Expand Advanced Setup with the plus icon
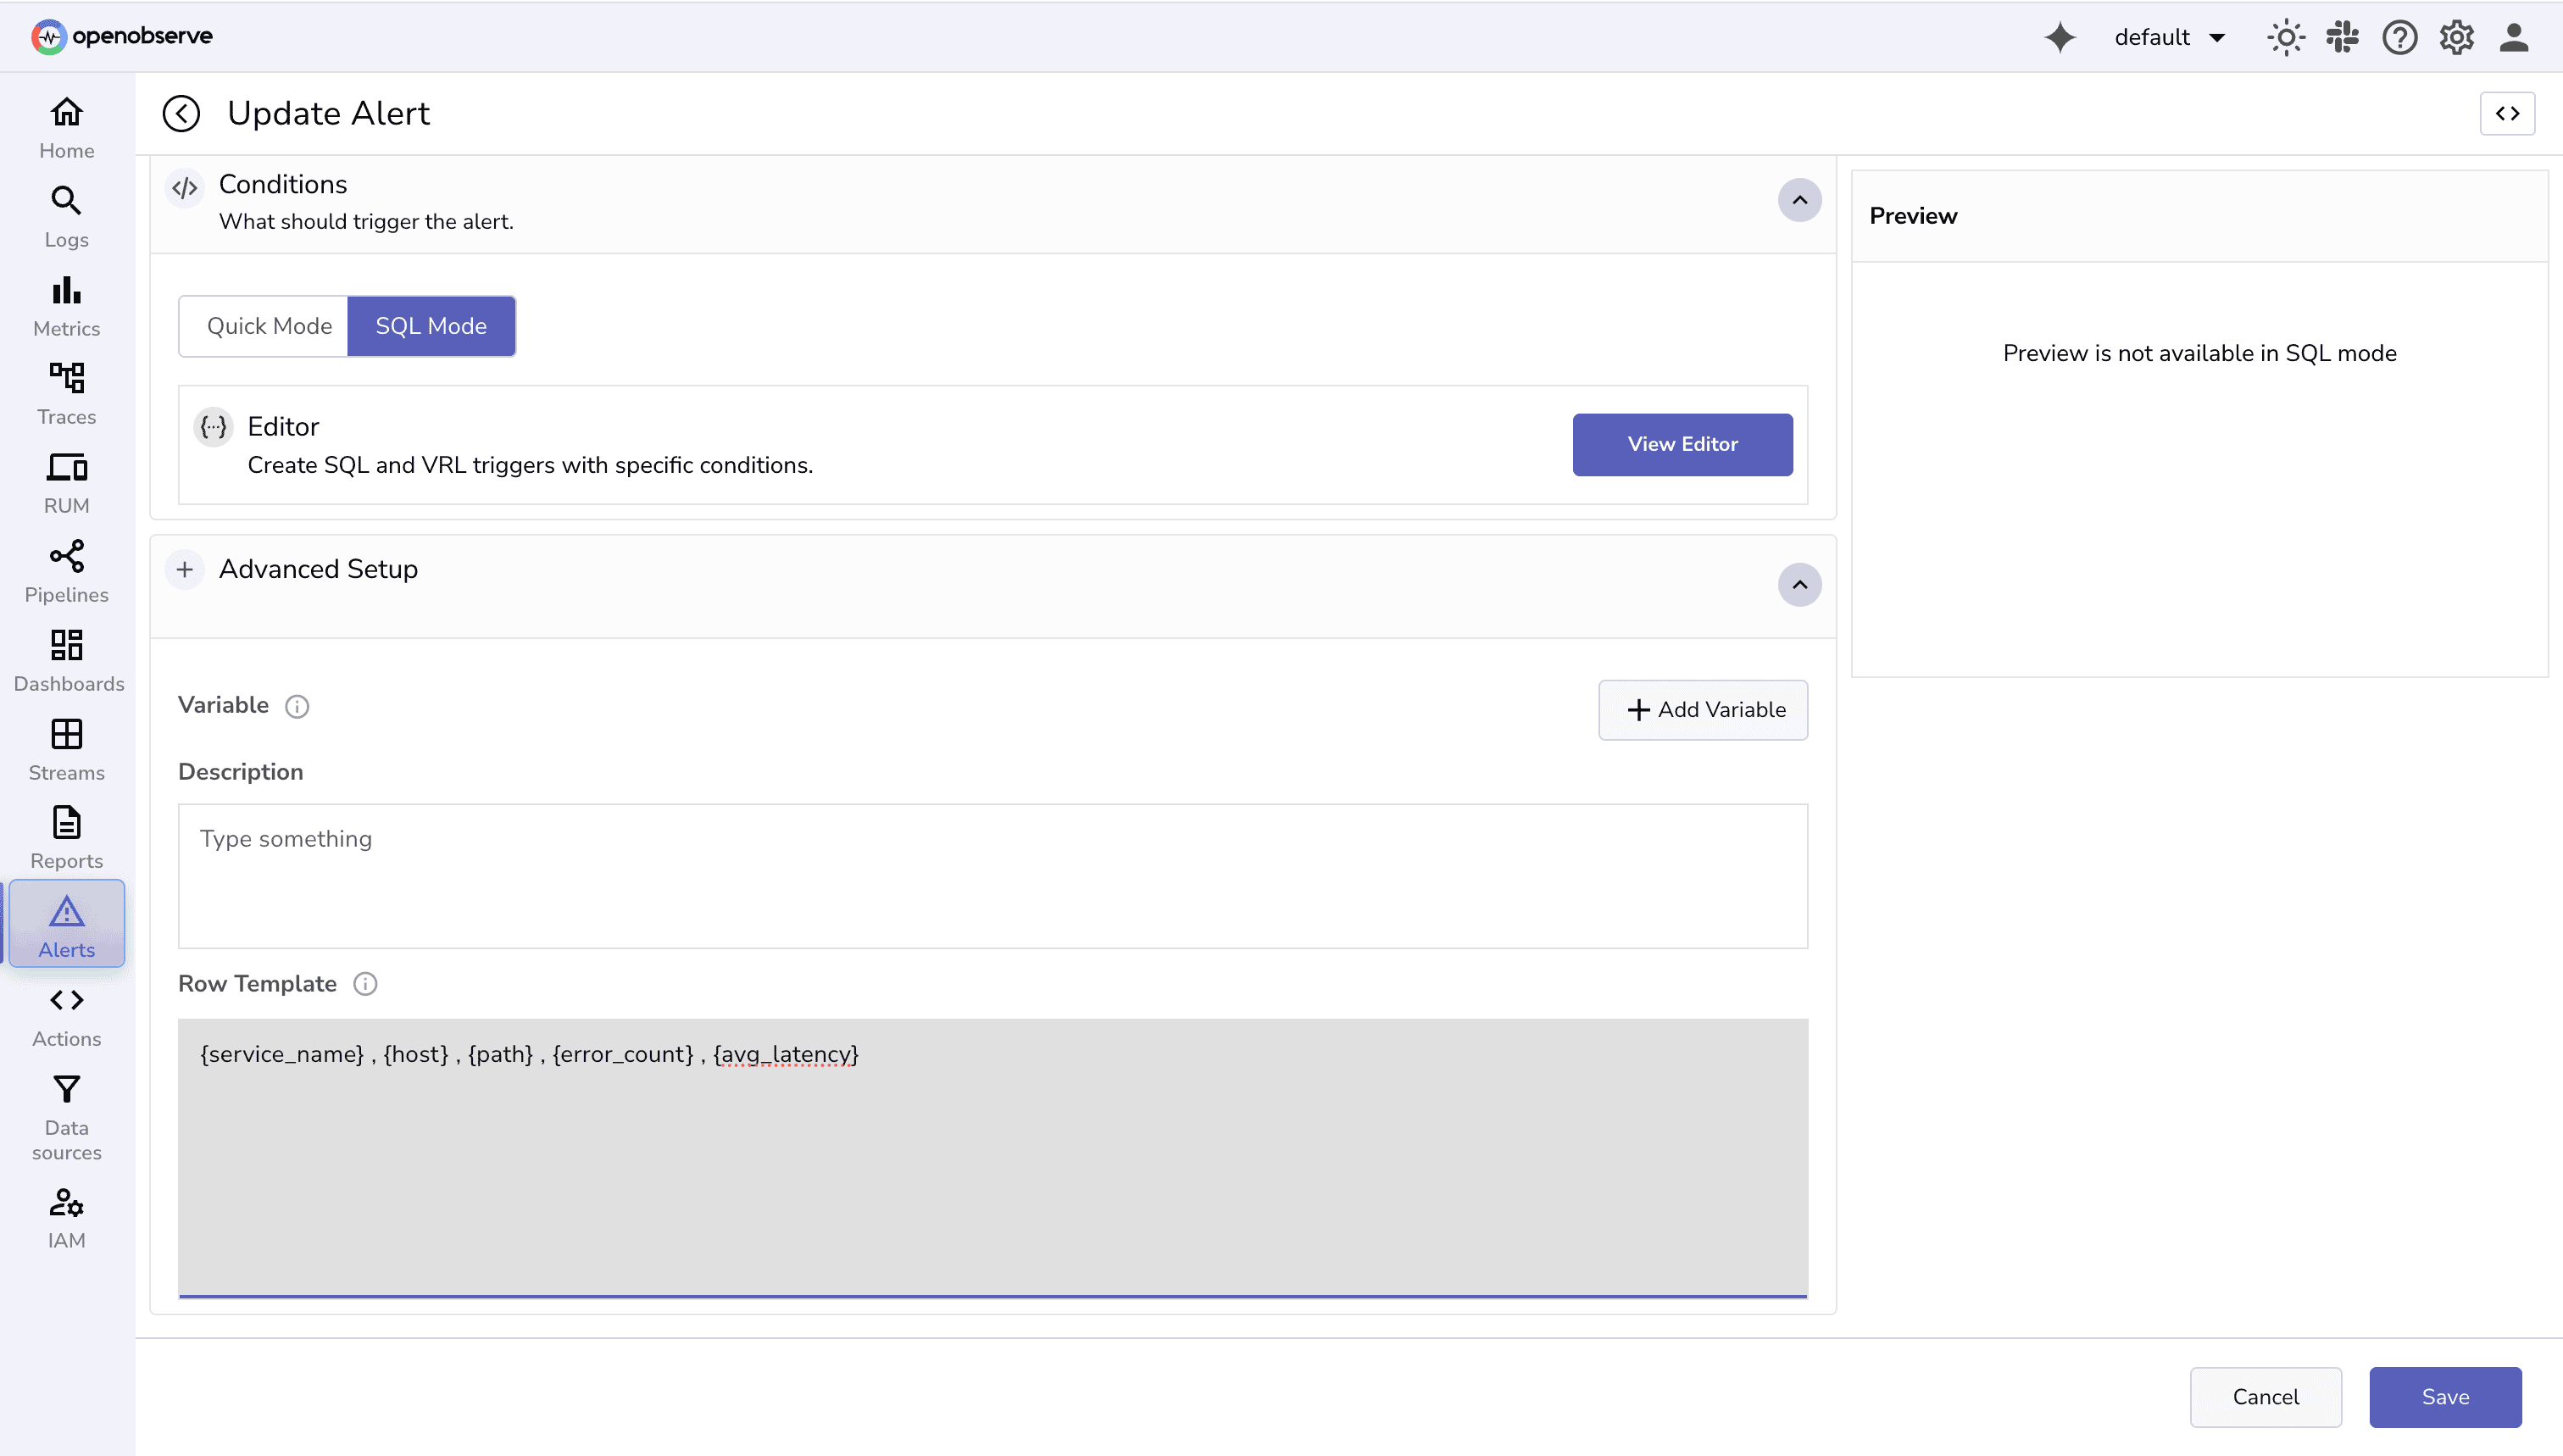Screen dimensions: 2563x1456 pyautogui.click(x=184, y=569)
